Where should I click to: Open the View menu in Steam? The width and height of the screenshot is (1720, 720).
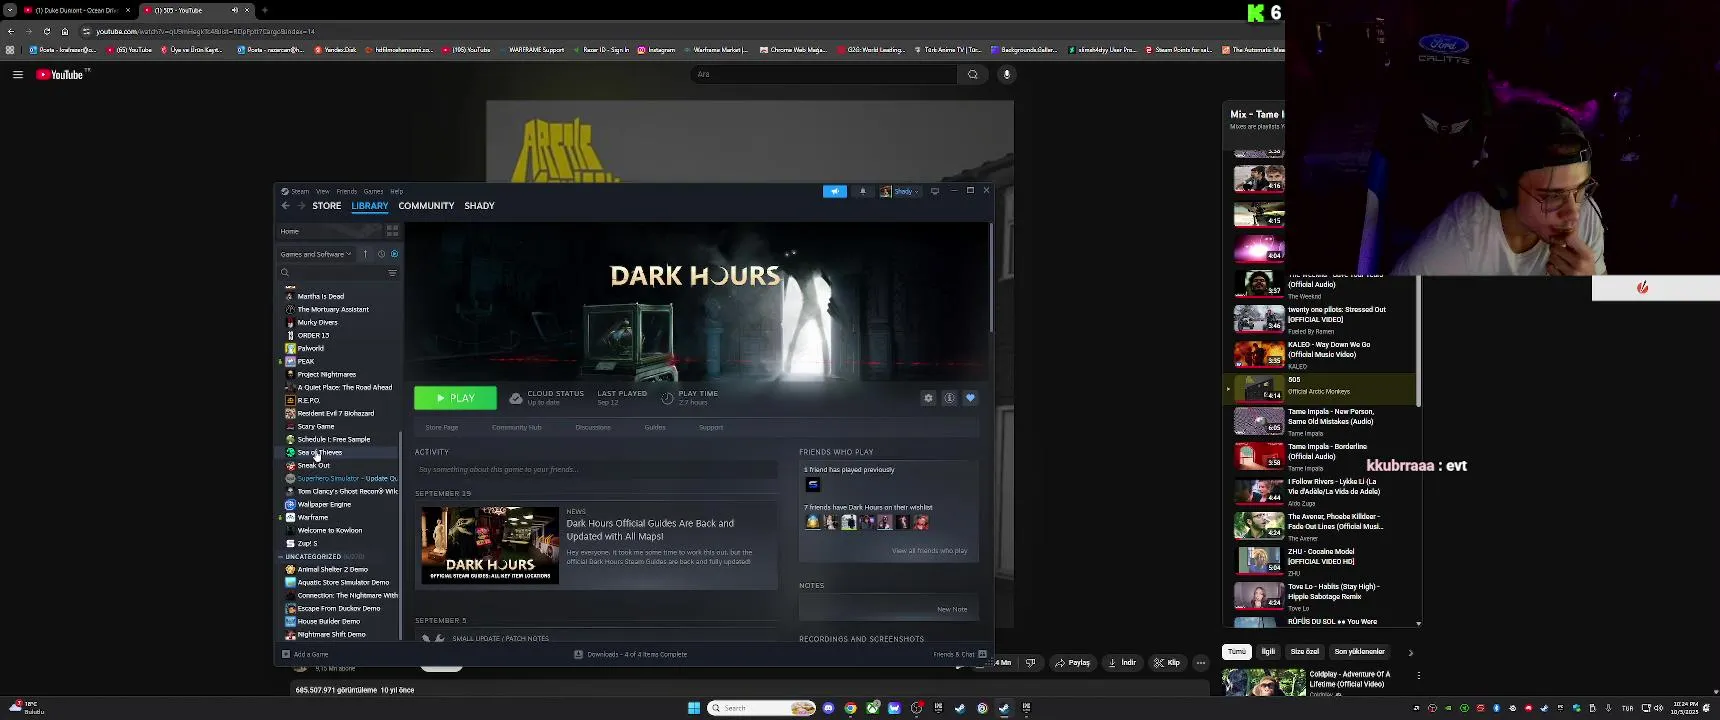coord(322,191)
